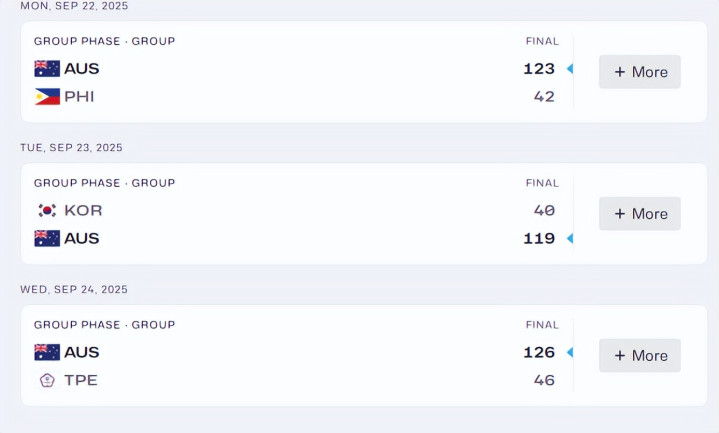Click the winner arrow beside score 119

click(x=570, y=239)
